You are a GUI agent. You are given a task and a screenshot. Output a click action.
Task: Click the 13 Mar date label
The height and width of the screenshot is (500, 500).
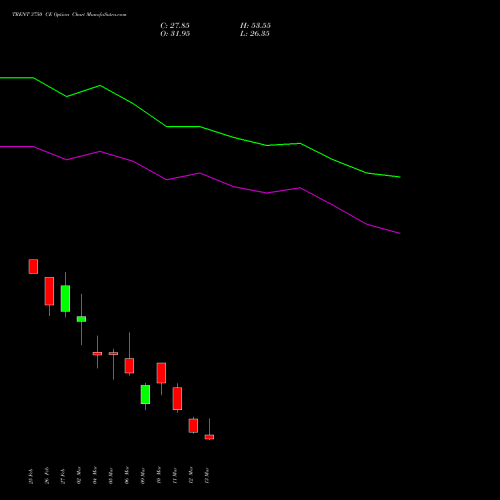[207, 475]
